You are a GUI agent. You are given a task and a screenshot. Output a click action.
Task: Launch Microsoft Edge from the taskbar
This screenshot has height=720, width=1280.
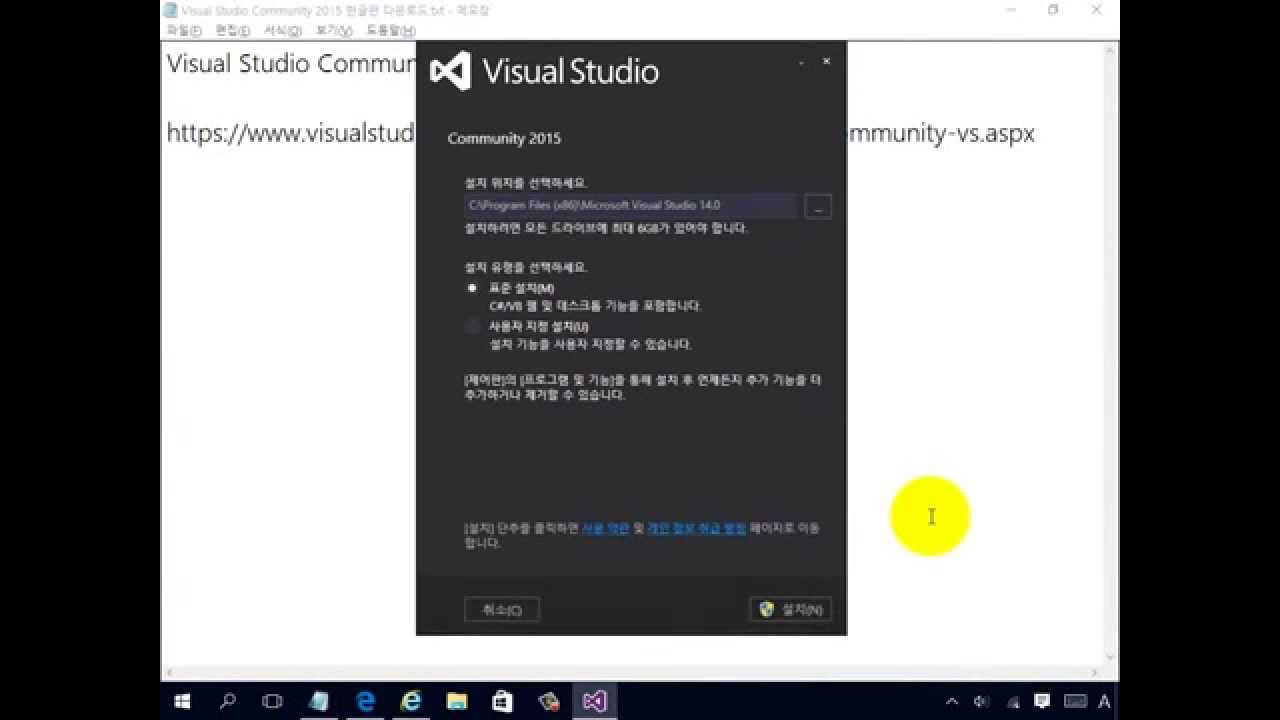click(x=365, y=701)
